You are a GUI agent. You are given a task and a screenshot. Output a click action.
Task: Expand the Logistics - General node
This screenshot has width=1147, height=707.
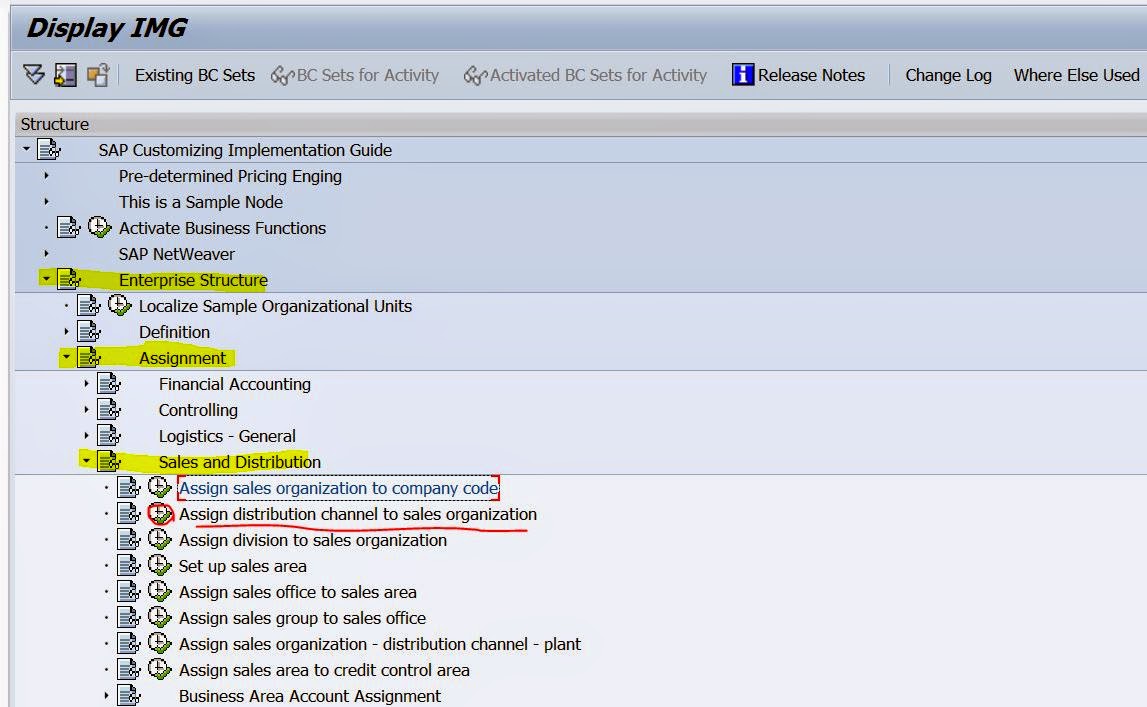point(86,436)
